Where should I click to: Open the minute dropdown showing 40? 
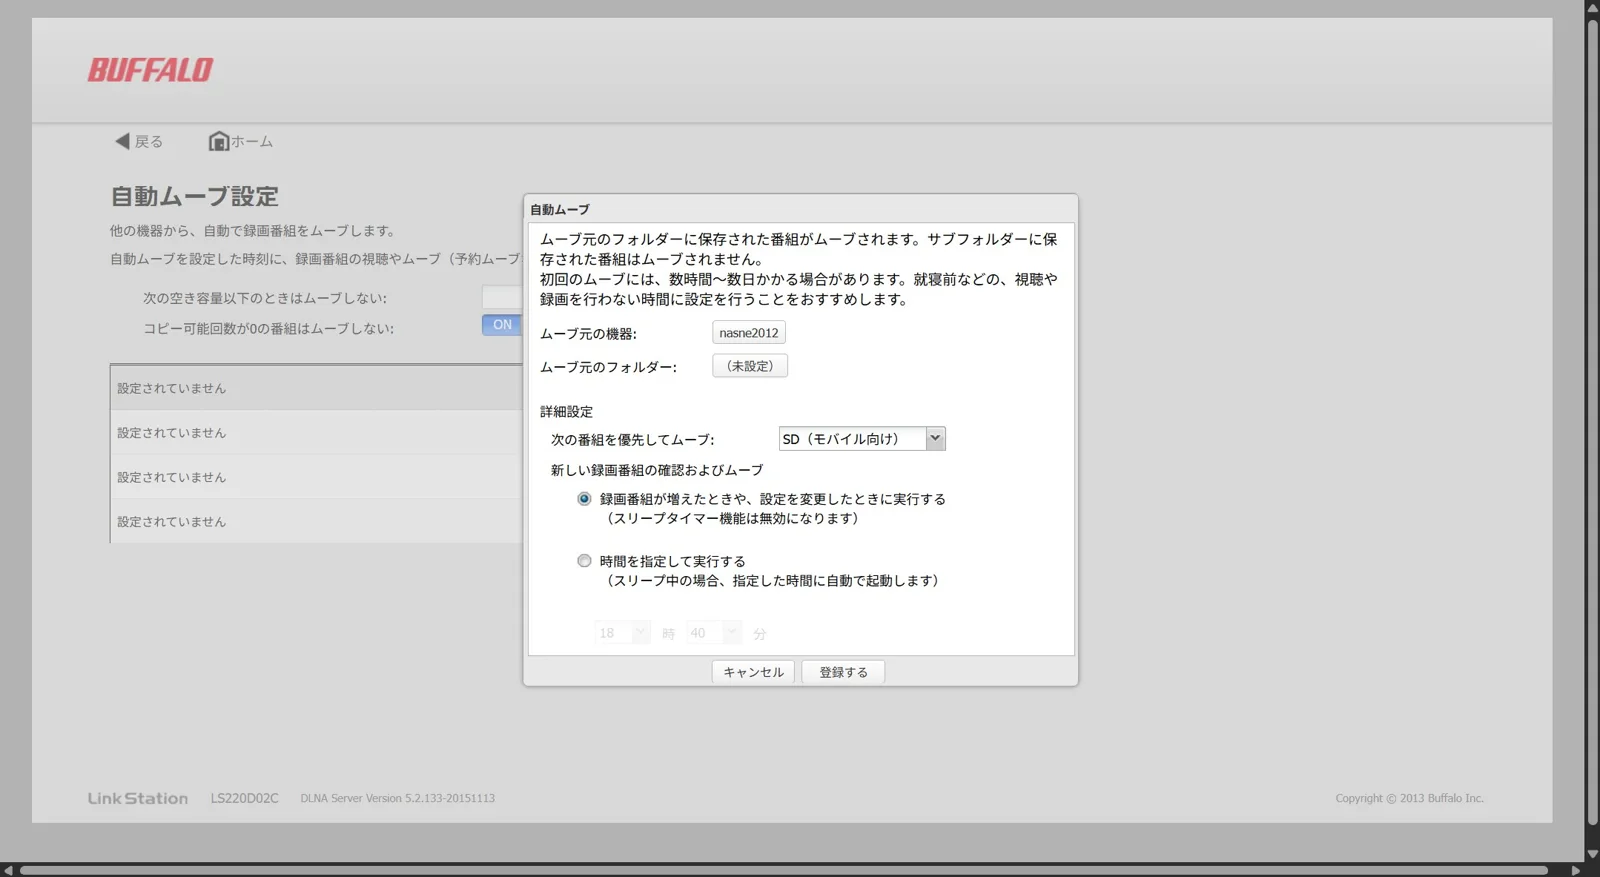click(714, 633)
